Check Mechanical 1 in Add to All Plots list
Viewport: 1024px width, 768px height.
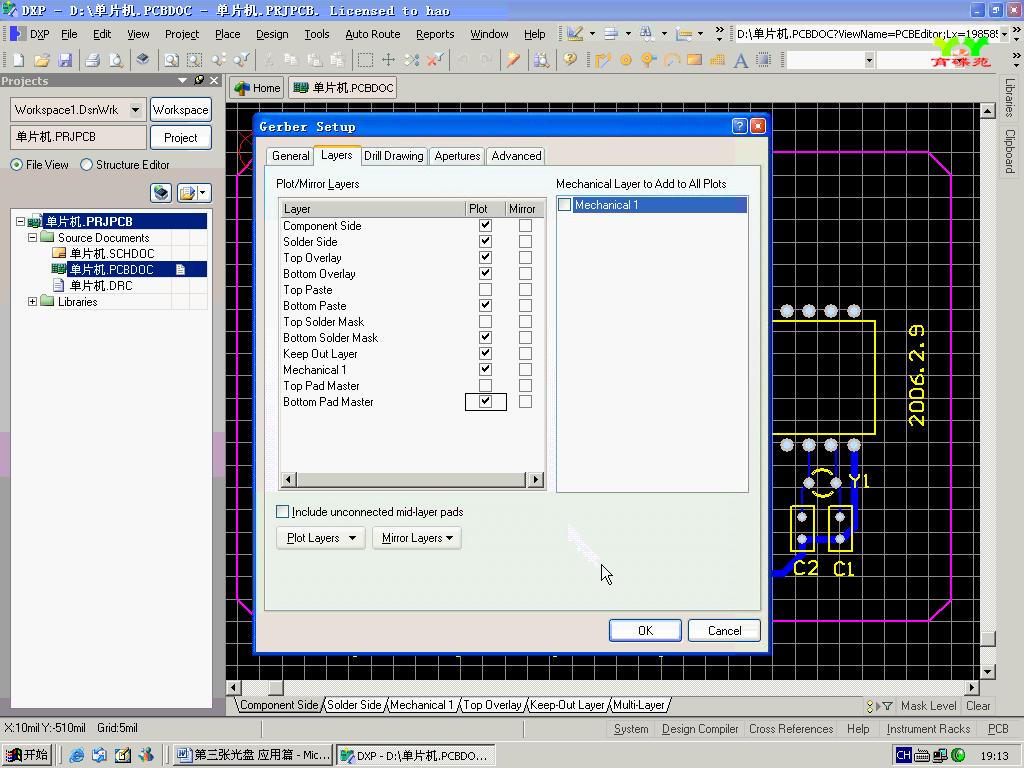click(565, 204)
